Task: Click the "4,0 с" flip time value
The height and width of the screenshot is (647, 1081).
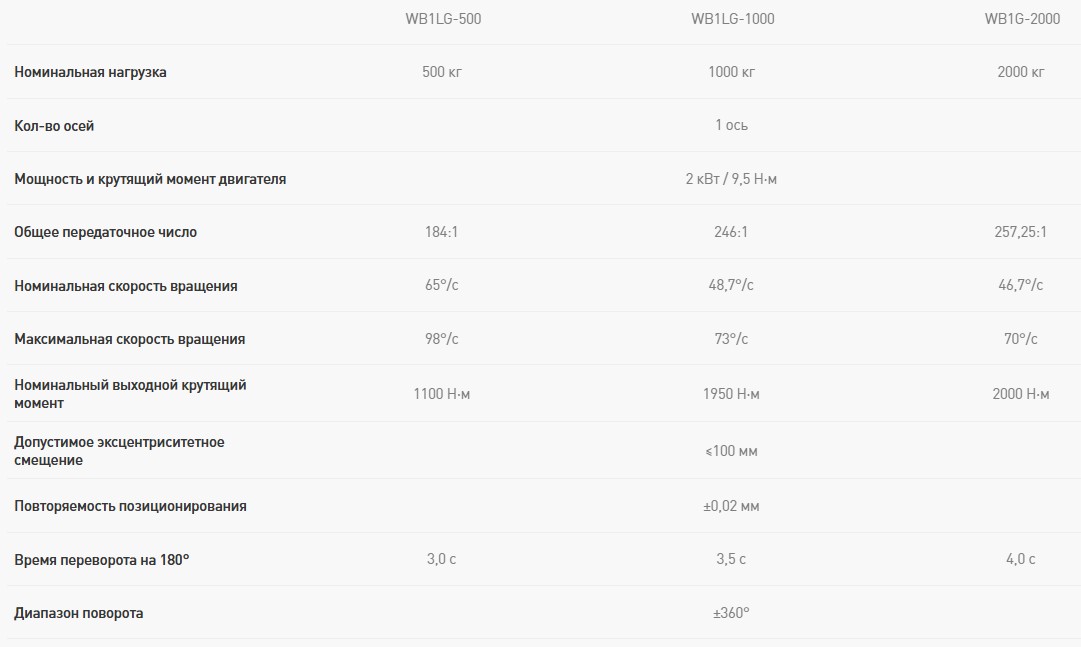Action: pyautogui.click(x=1020, y=559)
